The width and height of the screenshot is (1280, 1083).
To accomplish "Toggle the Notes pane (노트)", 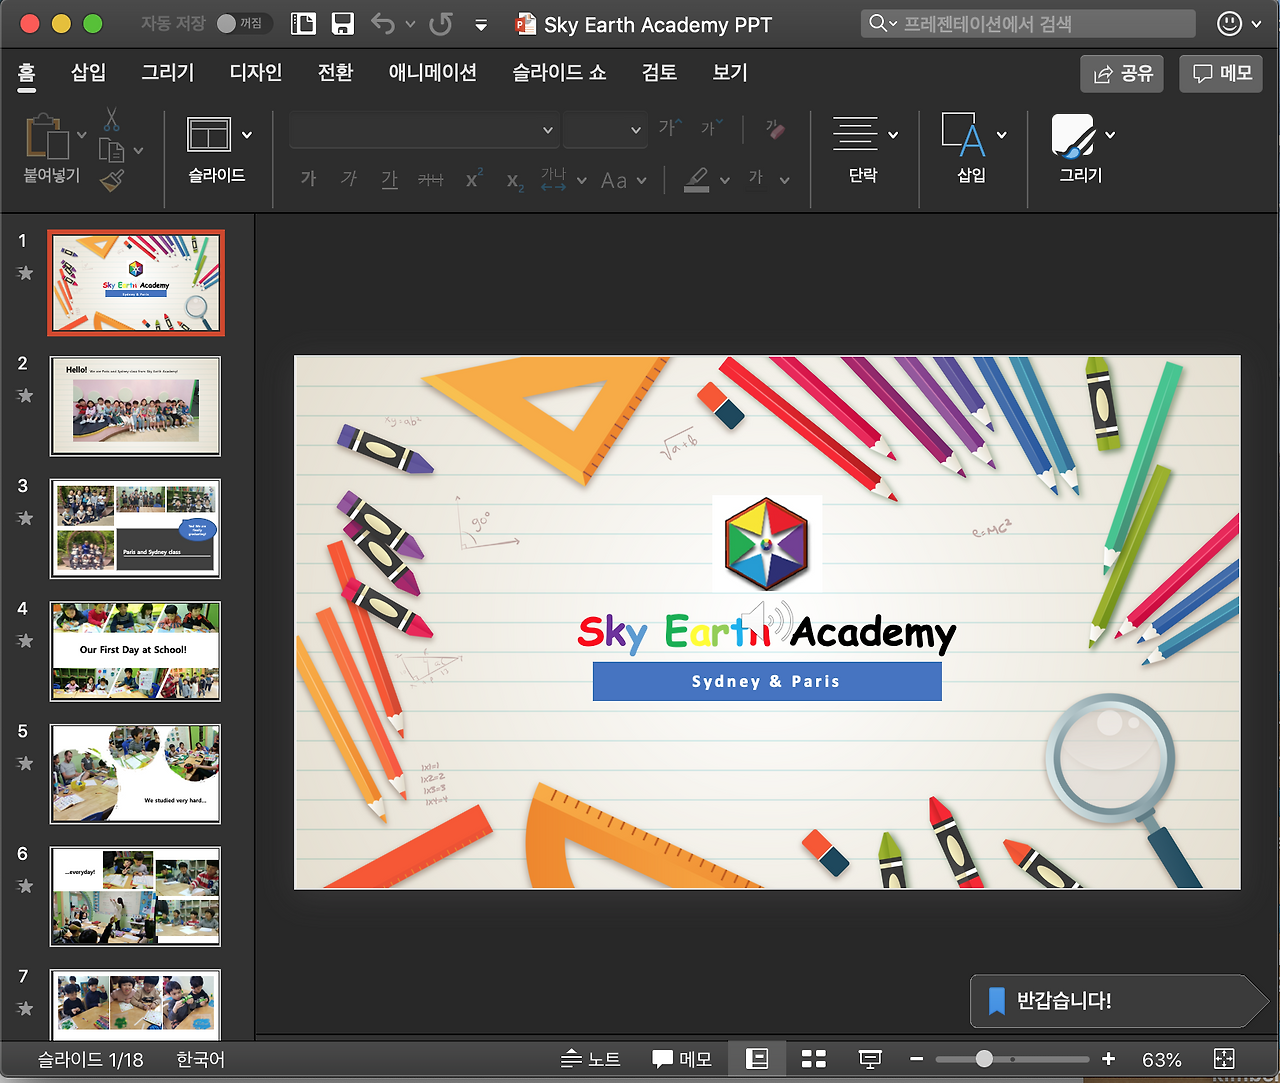I will pyautogui.click(x=591, y=1059).
